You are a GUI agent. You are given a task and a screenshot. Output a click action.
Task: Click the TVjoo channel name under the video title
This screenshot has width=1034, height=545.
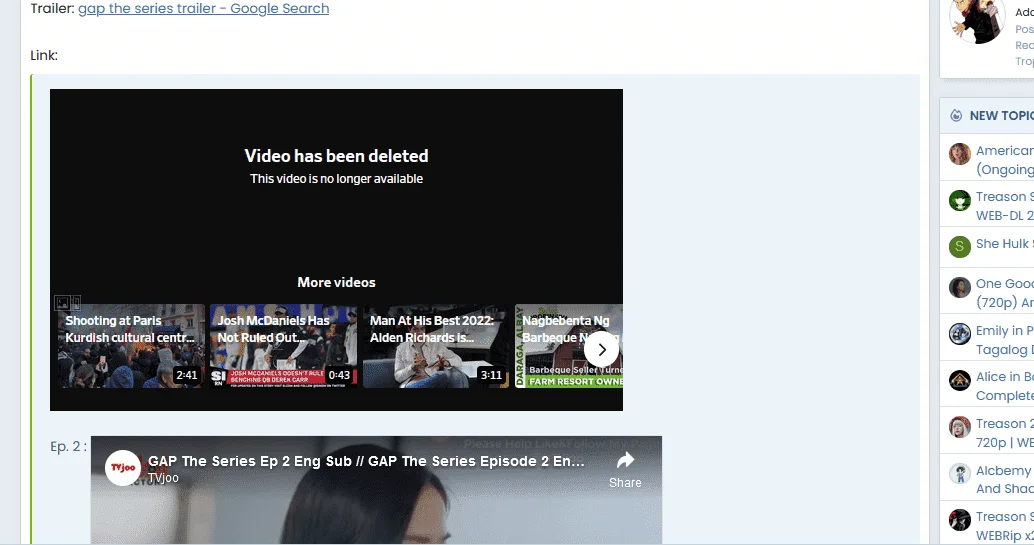coord(163,478)
